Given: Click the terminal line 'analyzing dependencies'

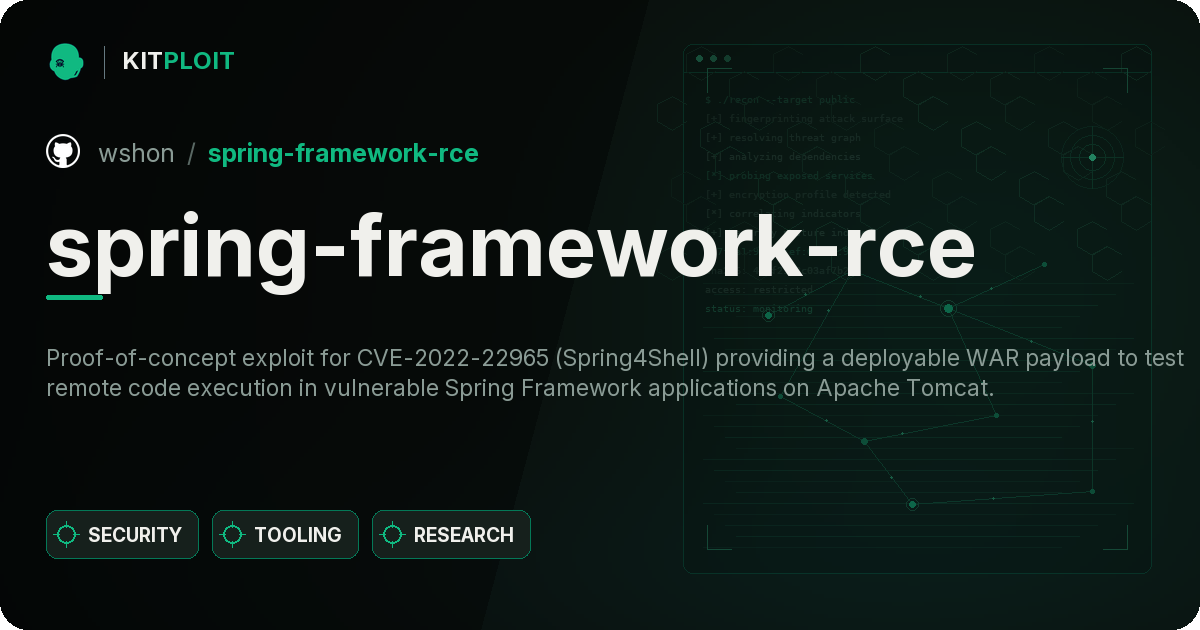Looking at the screenshot, I should [782, 157].
